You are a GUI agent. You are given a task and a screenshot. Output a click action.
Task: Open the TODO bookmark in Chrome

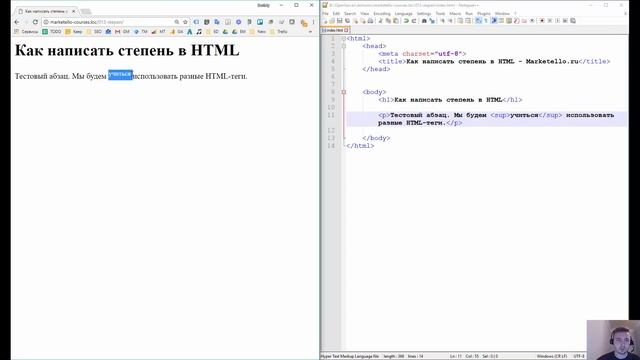point(52,31)
